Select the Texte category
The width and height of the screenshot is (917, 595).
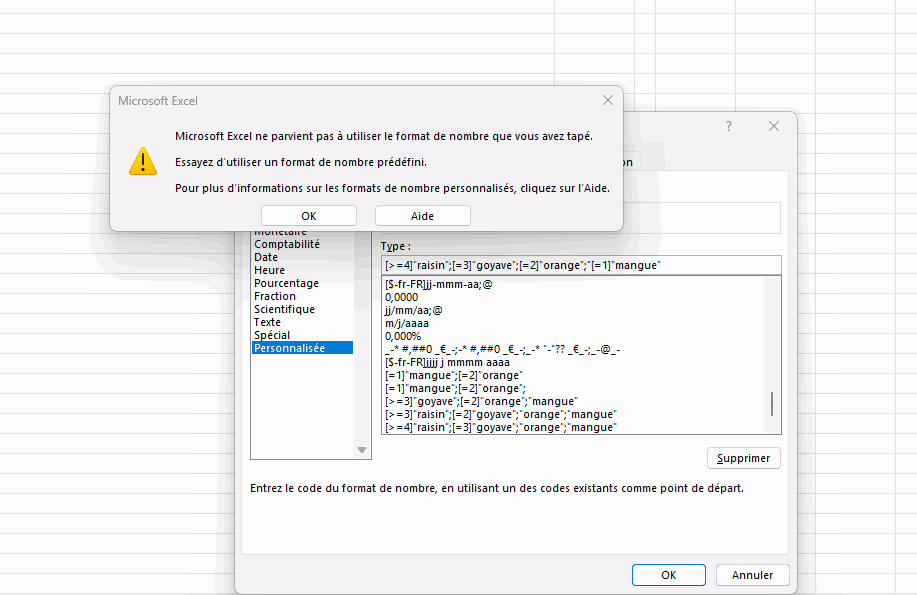pos(268,322)
